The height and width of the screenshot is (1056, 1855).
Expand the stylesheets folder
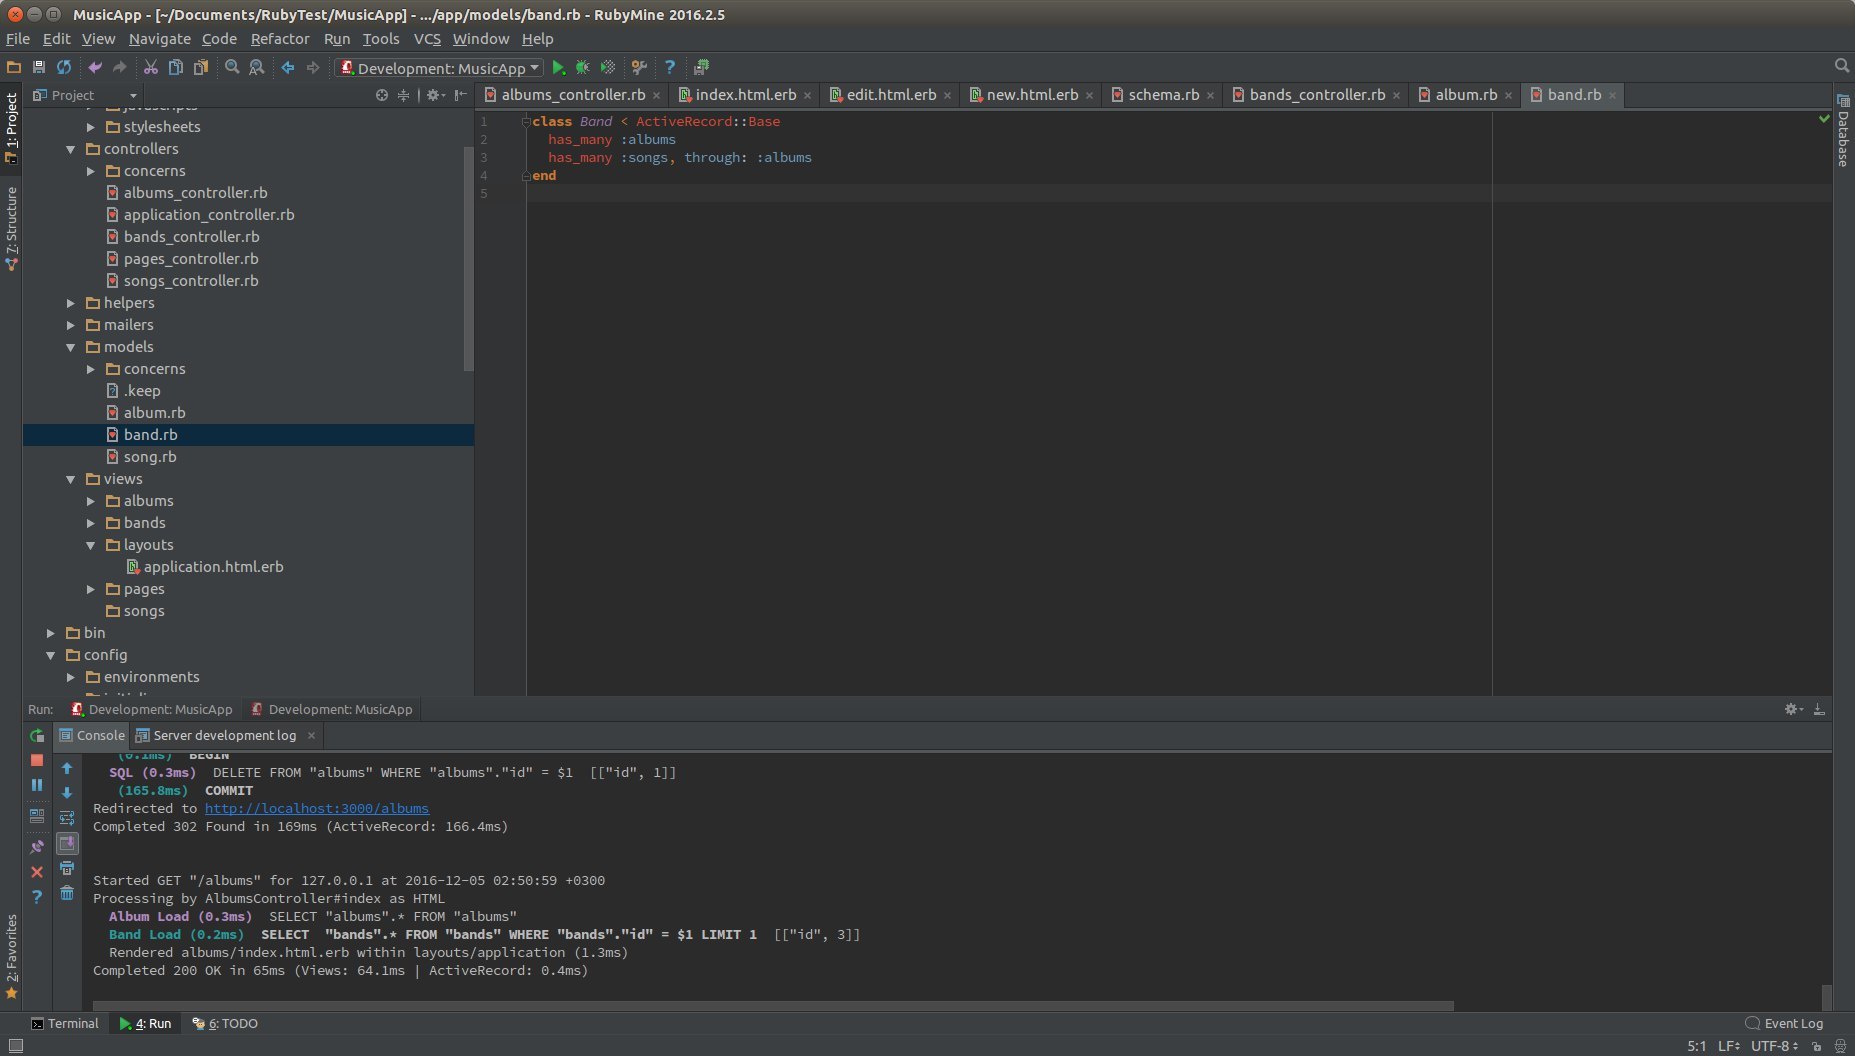[x=91, y=127]
